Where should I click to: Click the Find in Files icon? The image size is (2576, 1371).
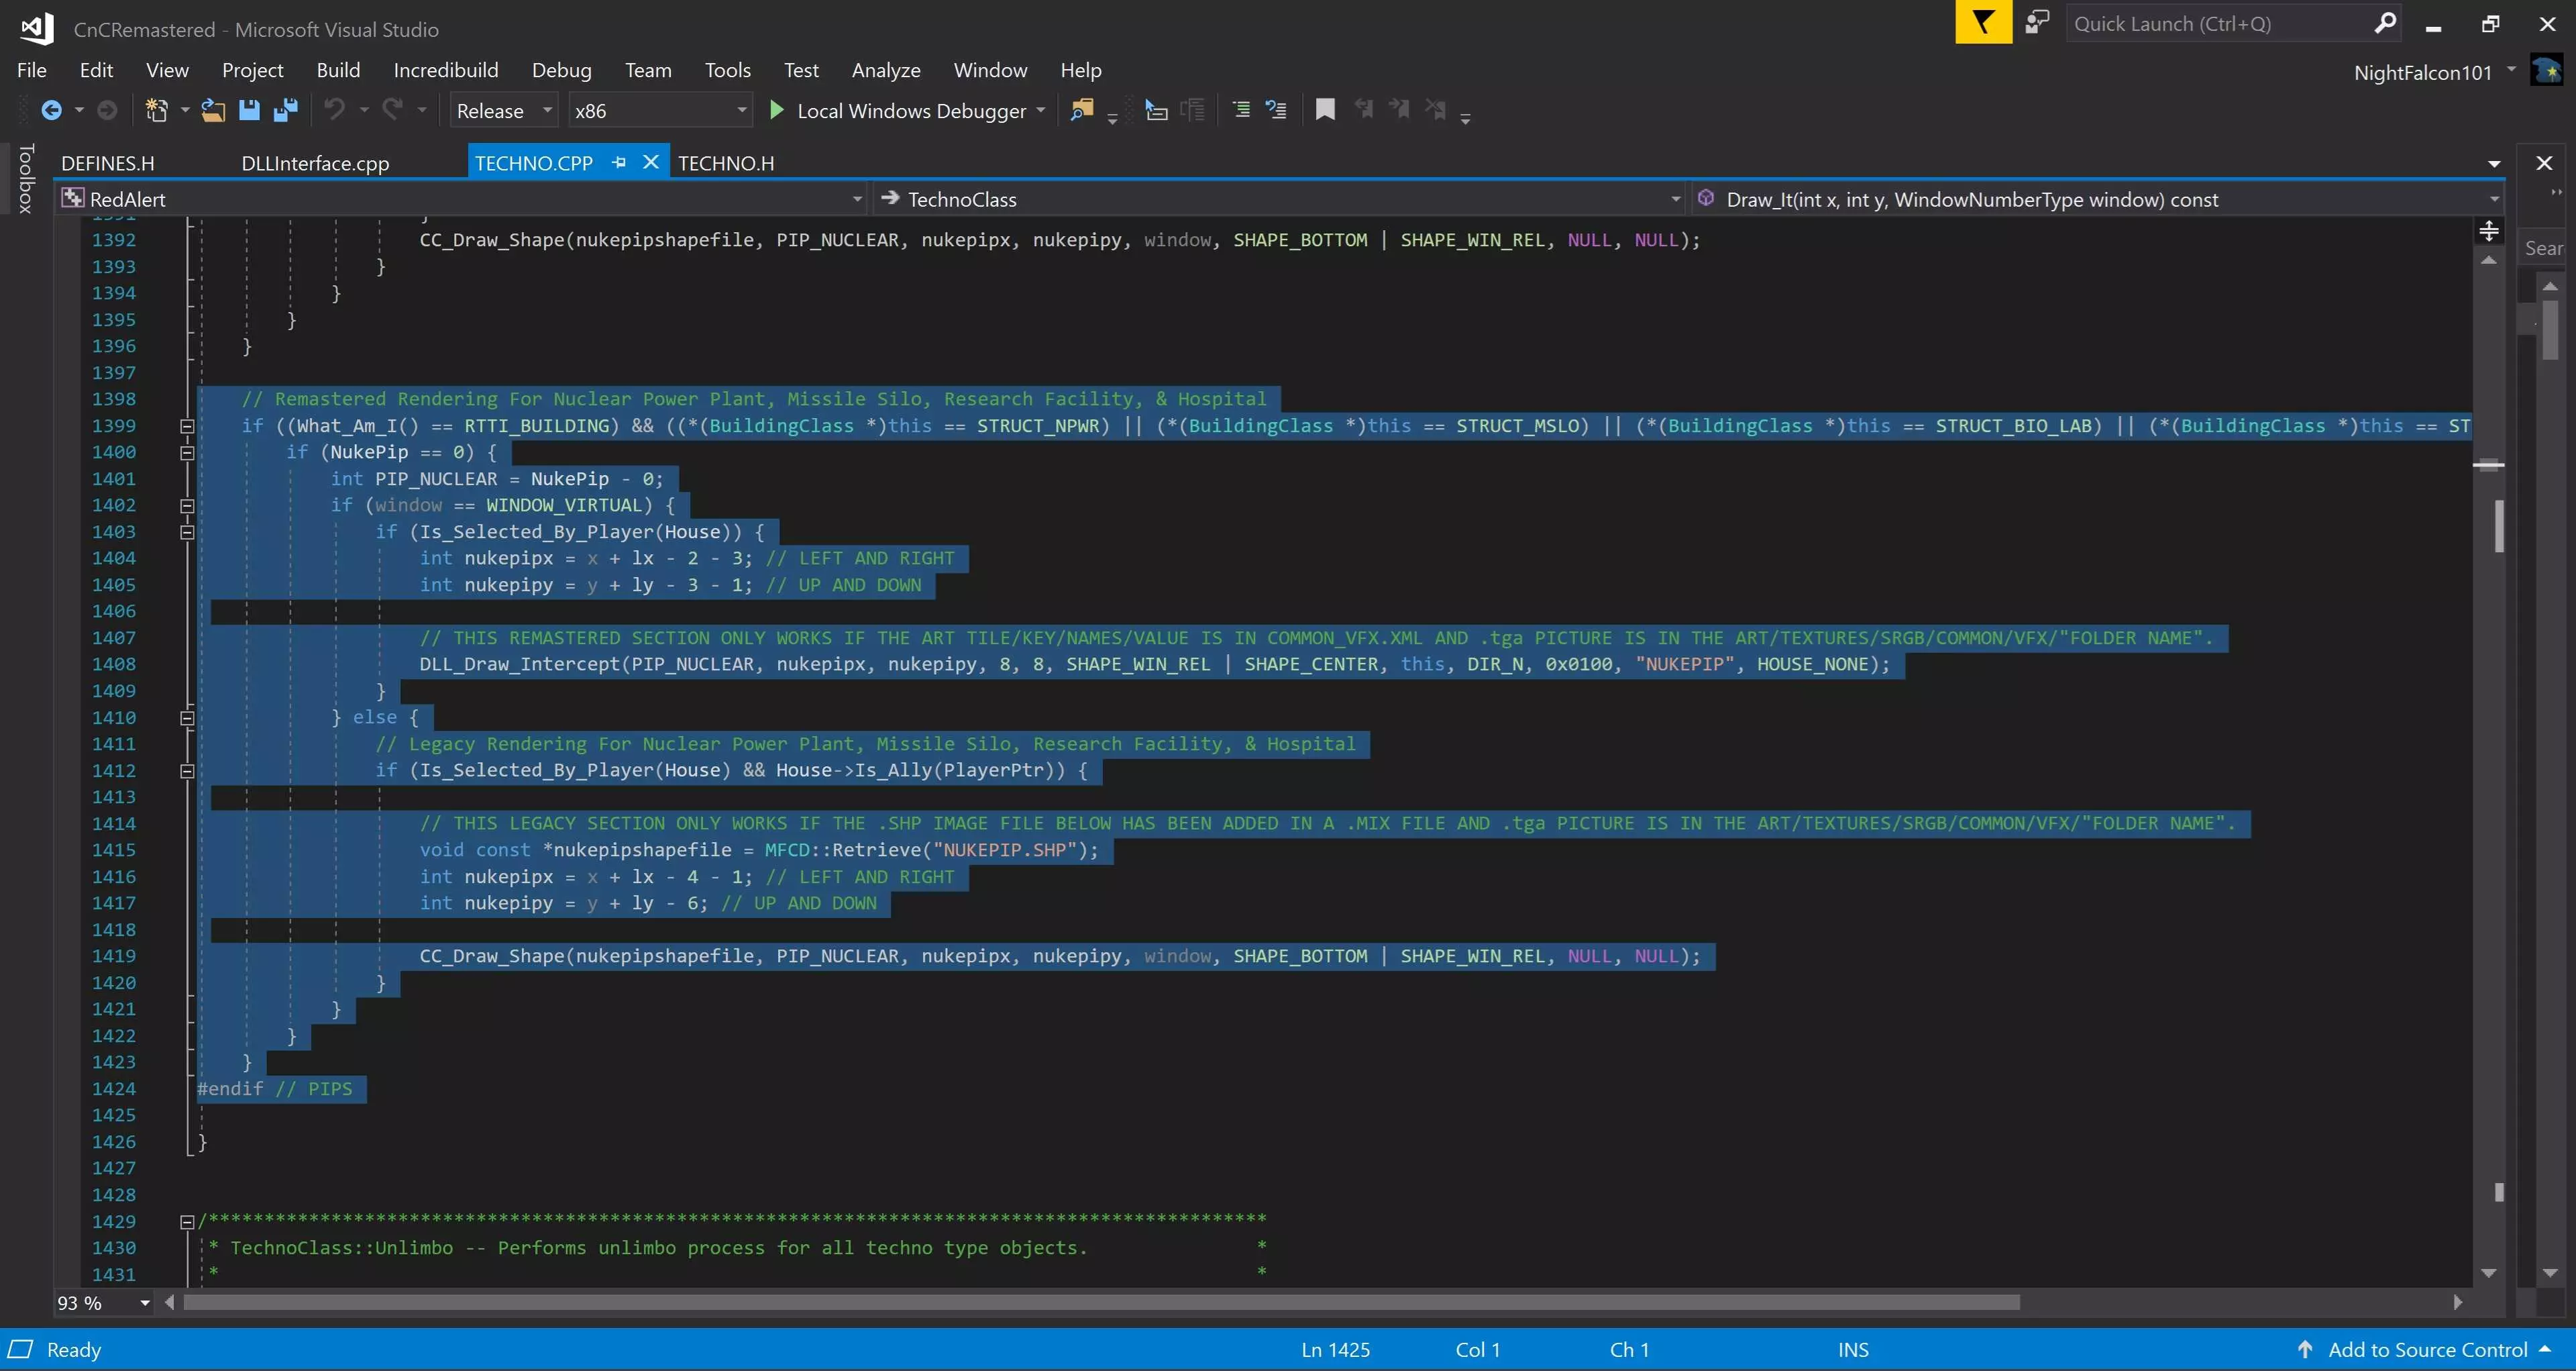coord(1081,110)
